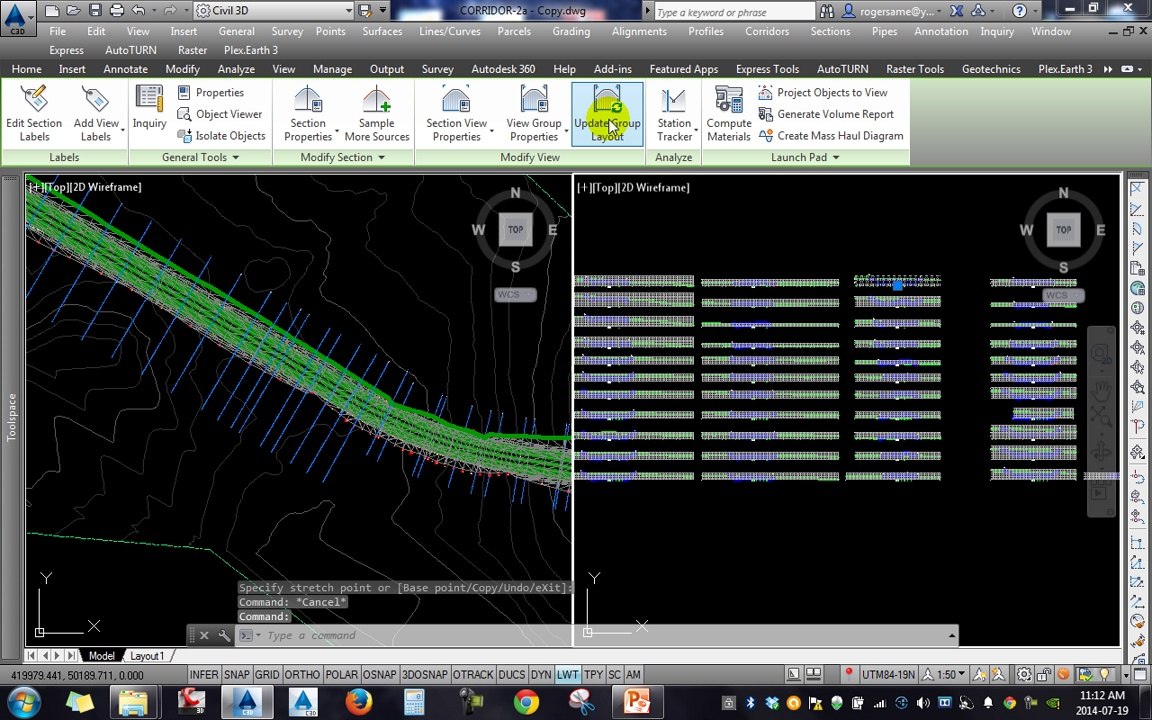
Task: Open Edit Section Labels tool
Action: (34, 114)
